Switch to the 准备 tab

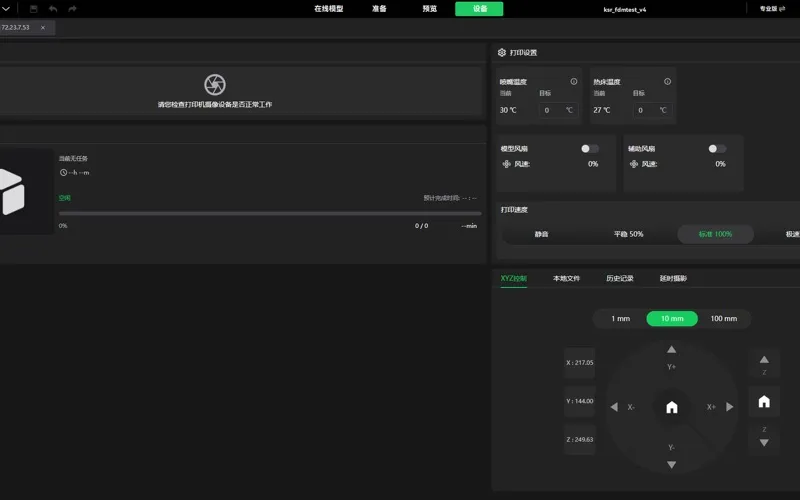pos(379,9)
